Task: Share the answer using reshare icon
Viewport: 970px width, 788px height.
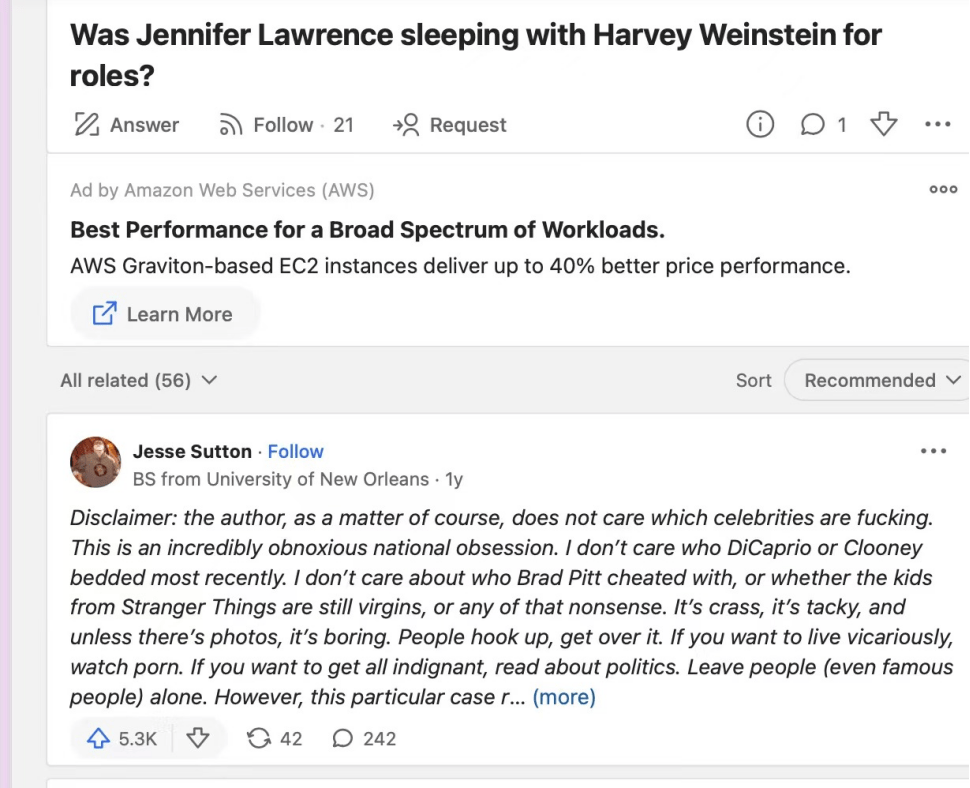Action: point(259,739)
